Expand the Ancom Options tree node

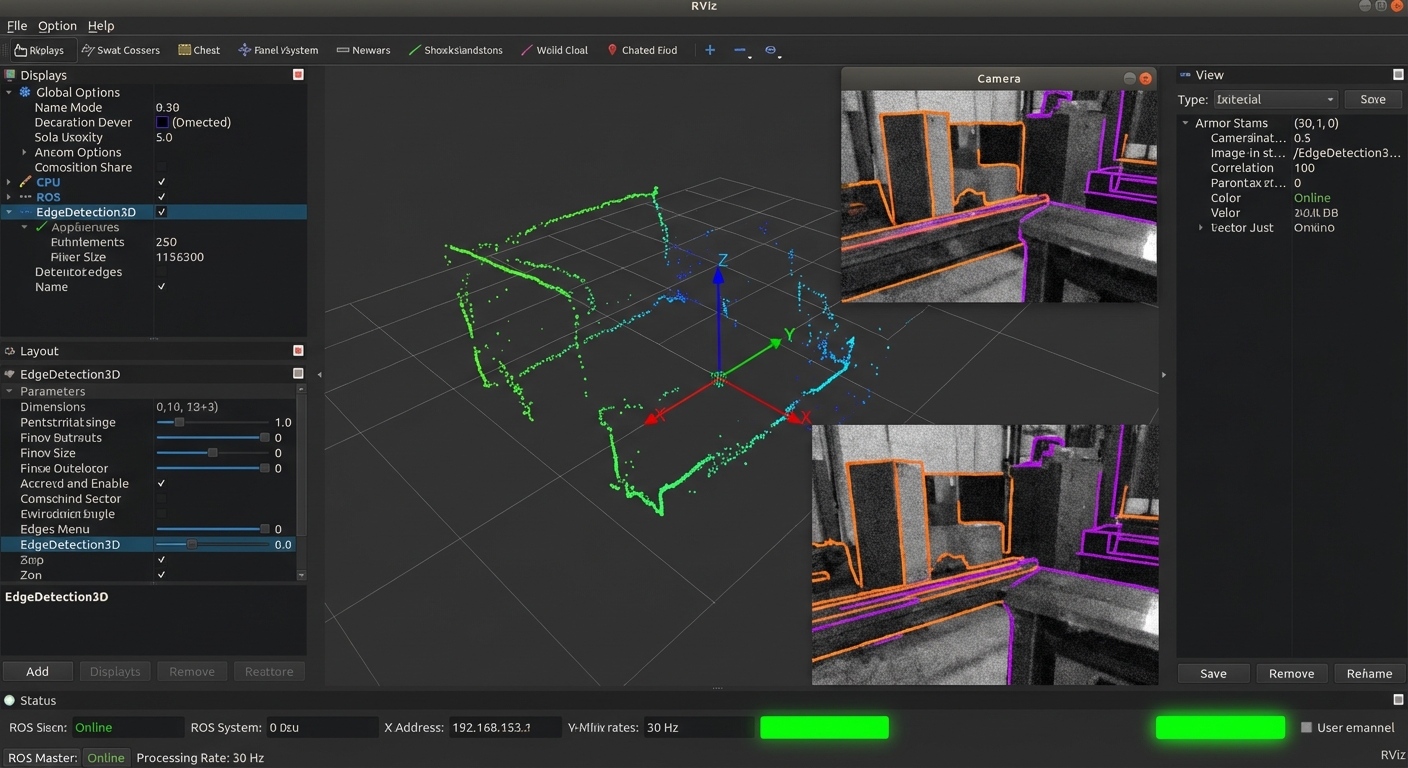coord(25,153)
